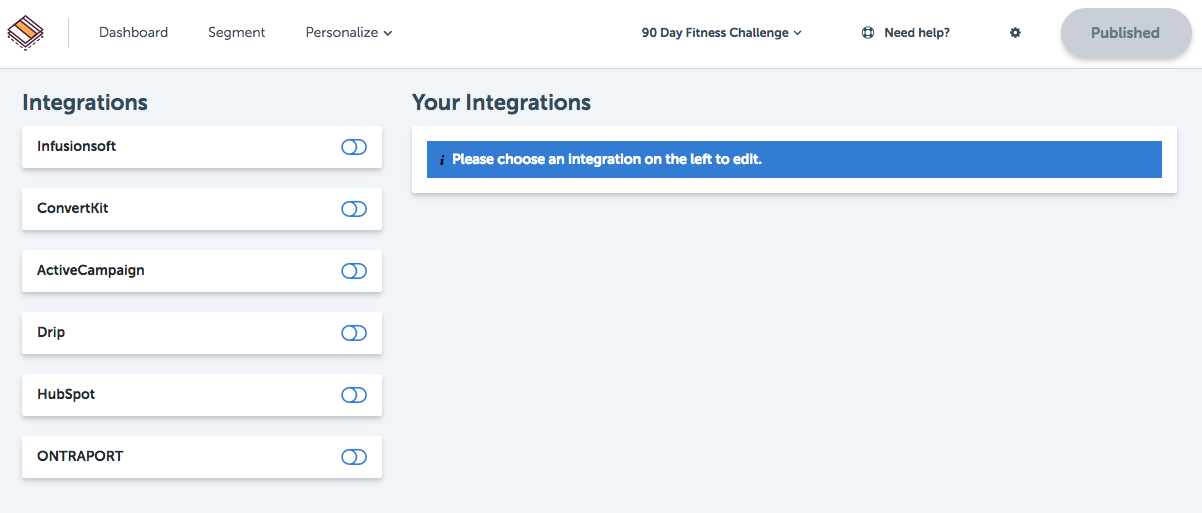Toggle the Infusionsoft integration switch
1202x513 pixels.
tap(354, 147)
